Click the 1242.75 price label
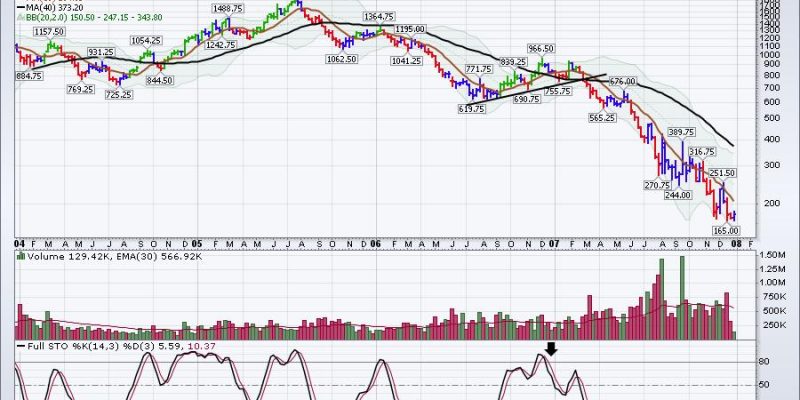Image resolution: width=800 pixels, height=400 pixels. pos(220,45)
